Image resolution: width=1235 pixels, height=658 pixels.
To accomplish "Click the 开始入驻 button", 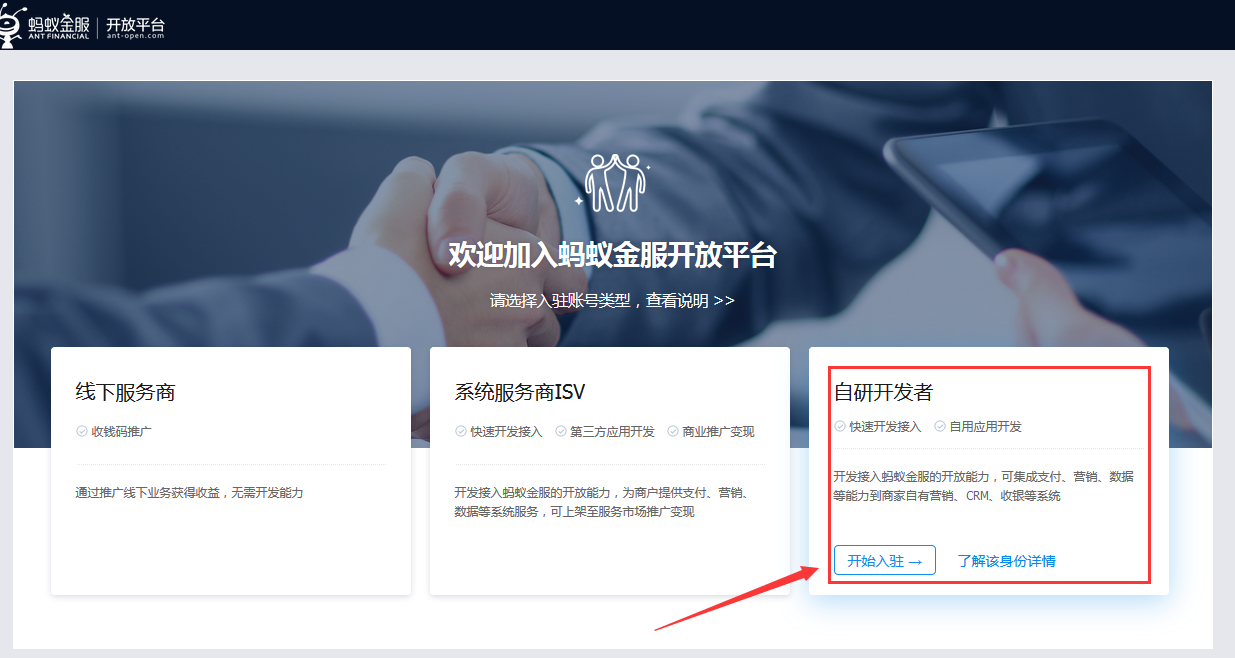I will click(x=884, y=561).
